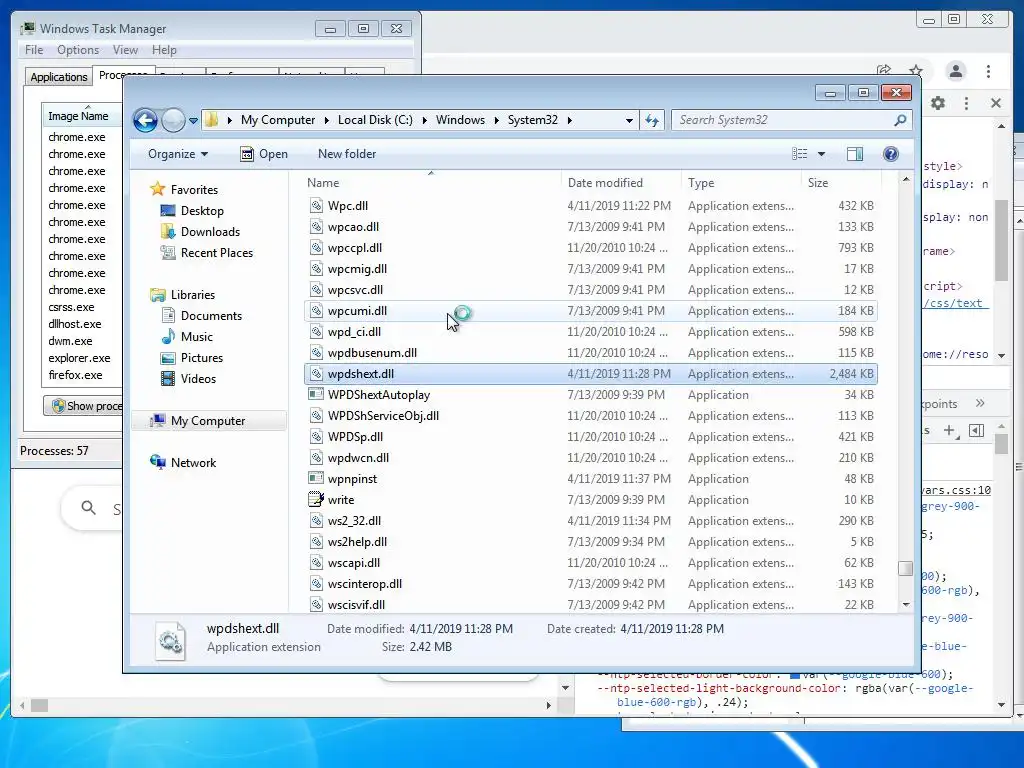Select the Wpc.dll file icon
This screenshot has height=768, width=1024.
(316, 206)
